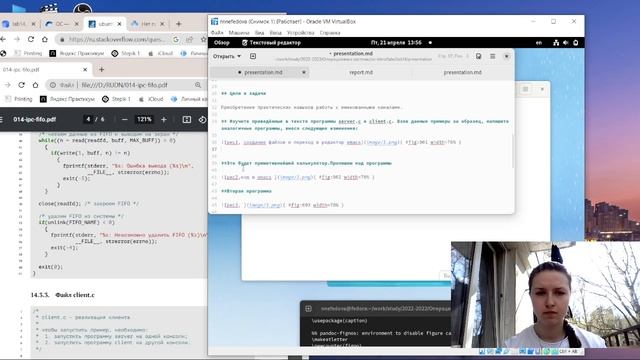The height and width of the screenshot is (360, 640).
Task: Open the text editor hamburger menu
Action: [x=493, y=56]
